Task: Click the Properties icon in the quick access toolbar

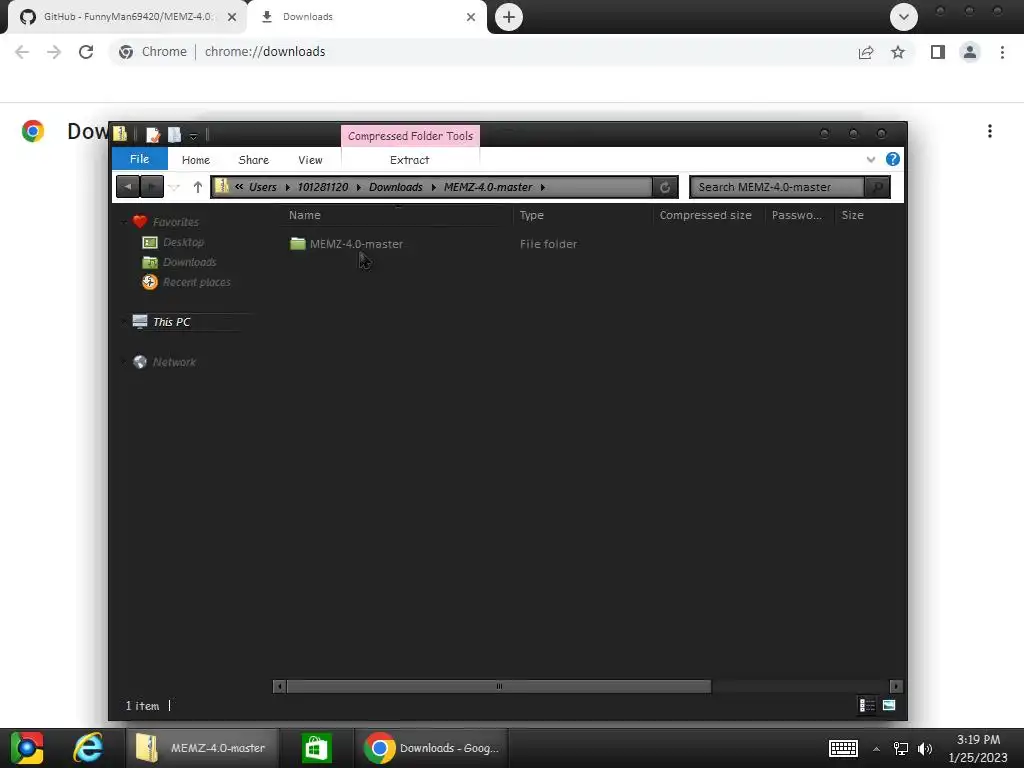Action: point(153,135)
